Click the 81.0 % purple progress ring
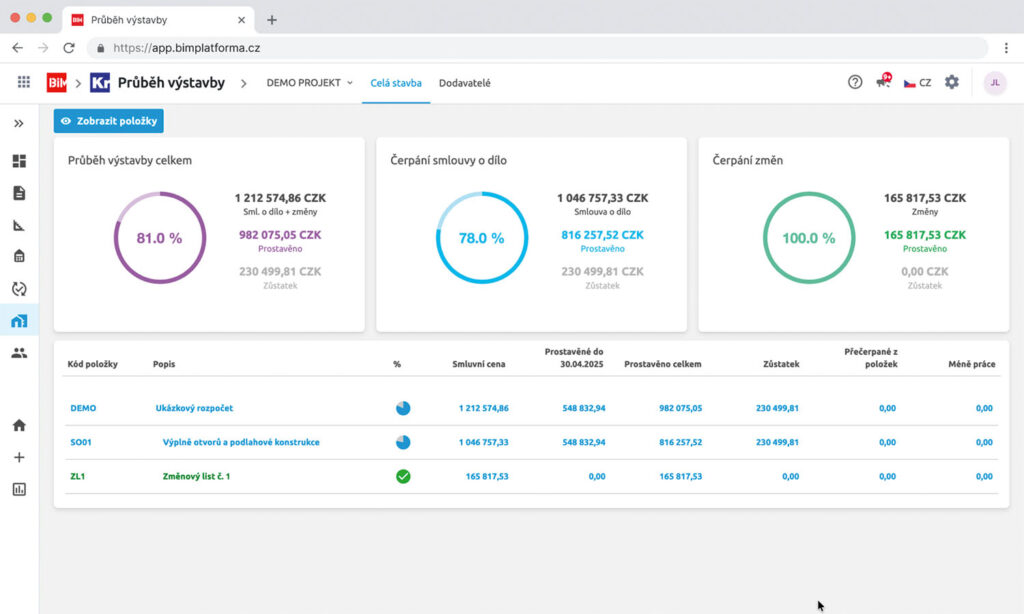Screen dimensions: 1024x614 159,238
